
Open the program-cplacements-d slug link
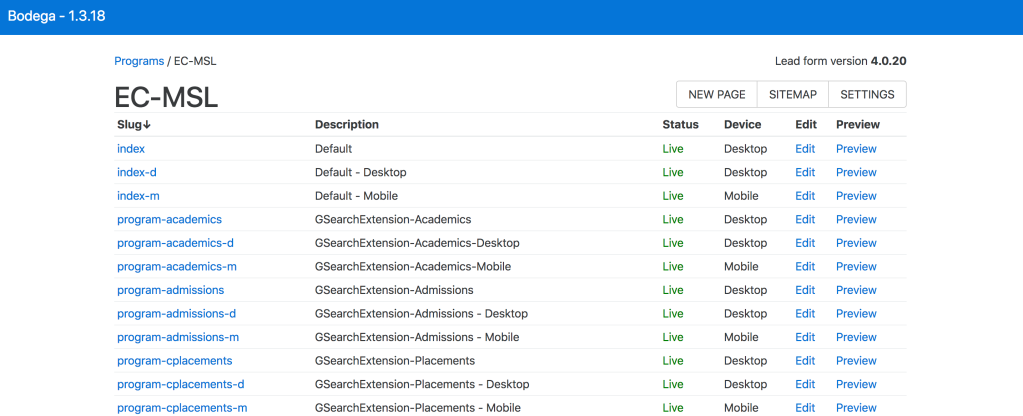(180, 384)
